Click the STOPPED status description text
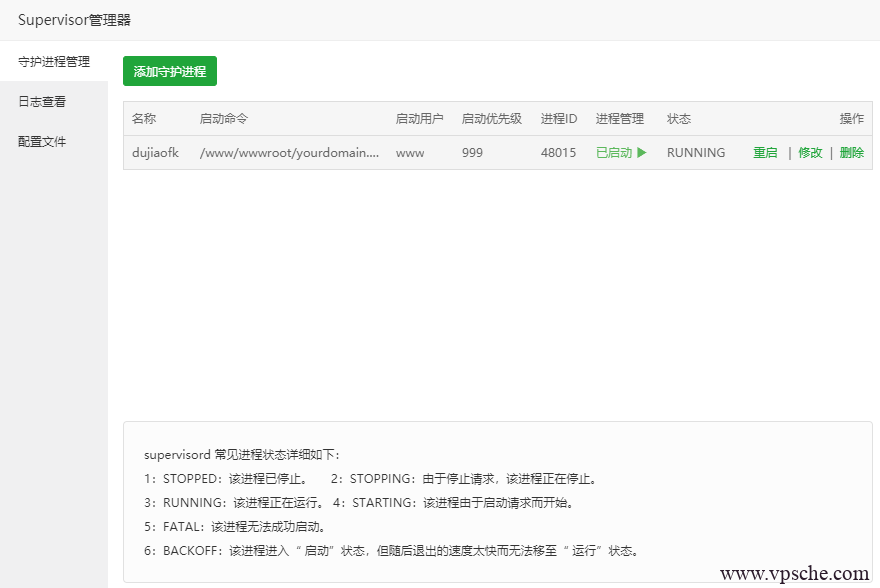The width and height of the screenshot is (880, 588). click(x=226, y=479)
